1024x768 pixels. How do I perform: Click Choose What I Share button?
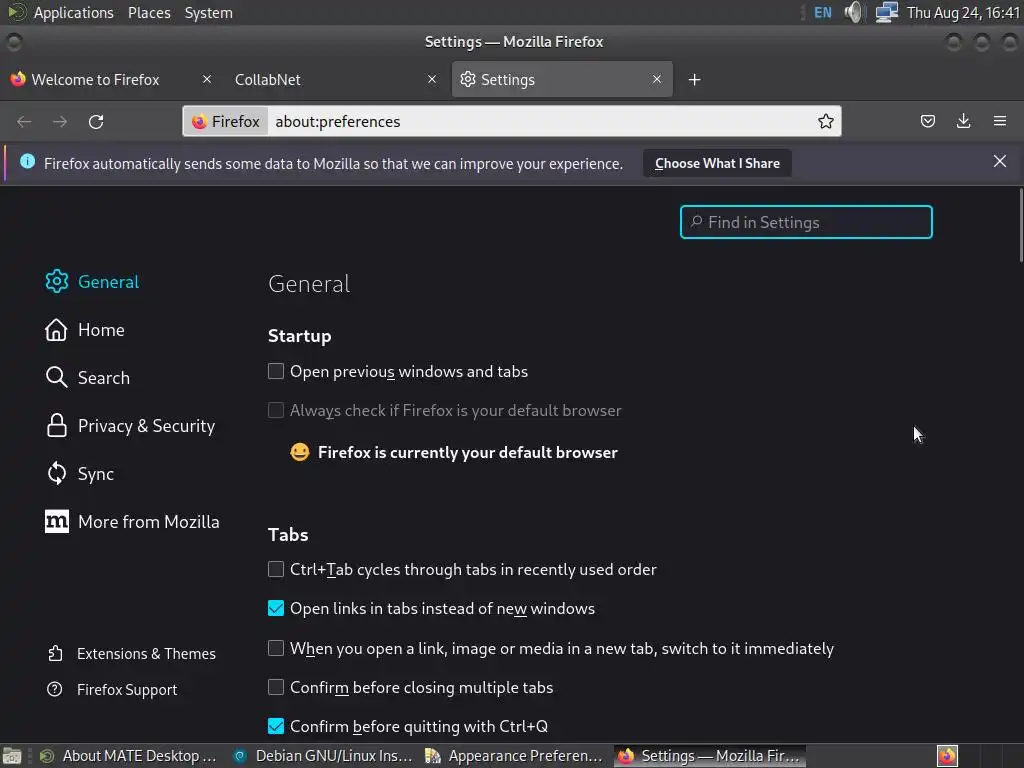point(717,163)
